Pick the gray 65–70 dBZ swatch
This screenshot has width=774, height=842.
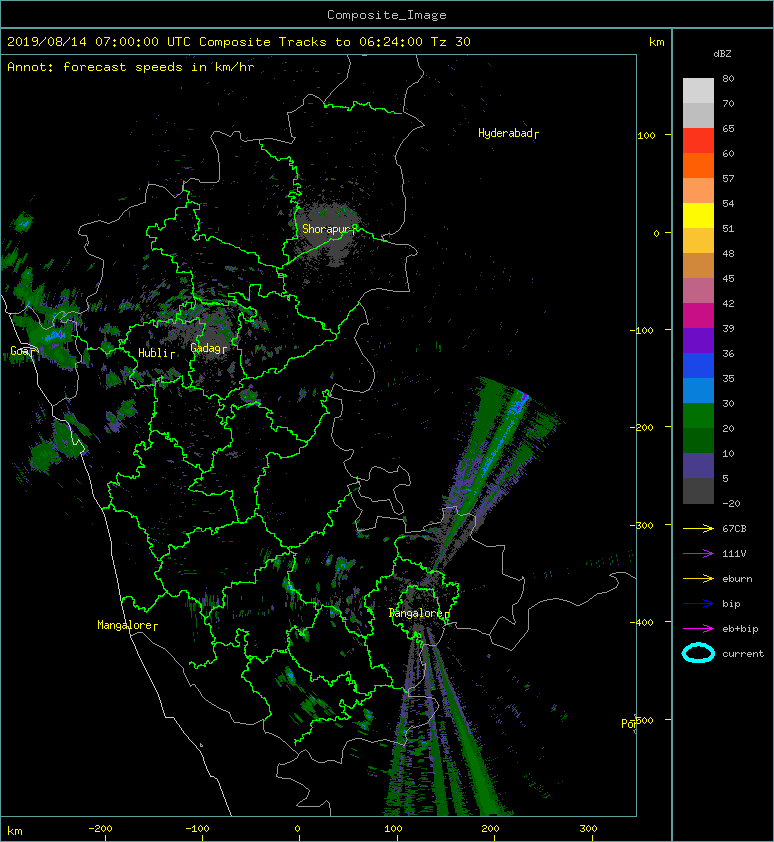tap(698, 115)
